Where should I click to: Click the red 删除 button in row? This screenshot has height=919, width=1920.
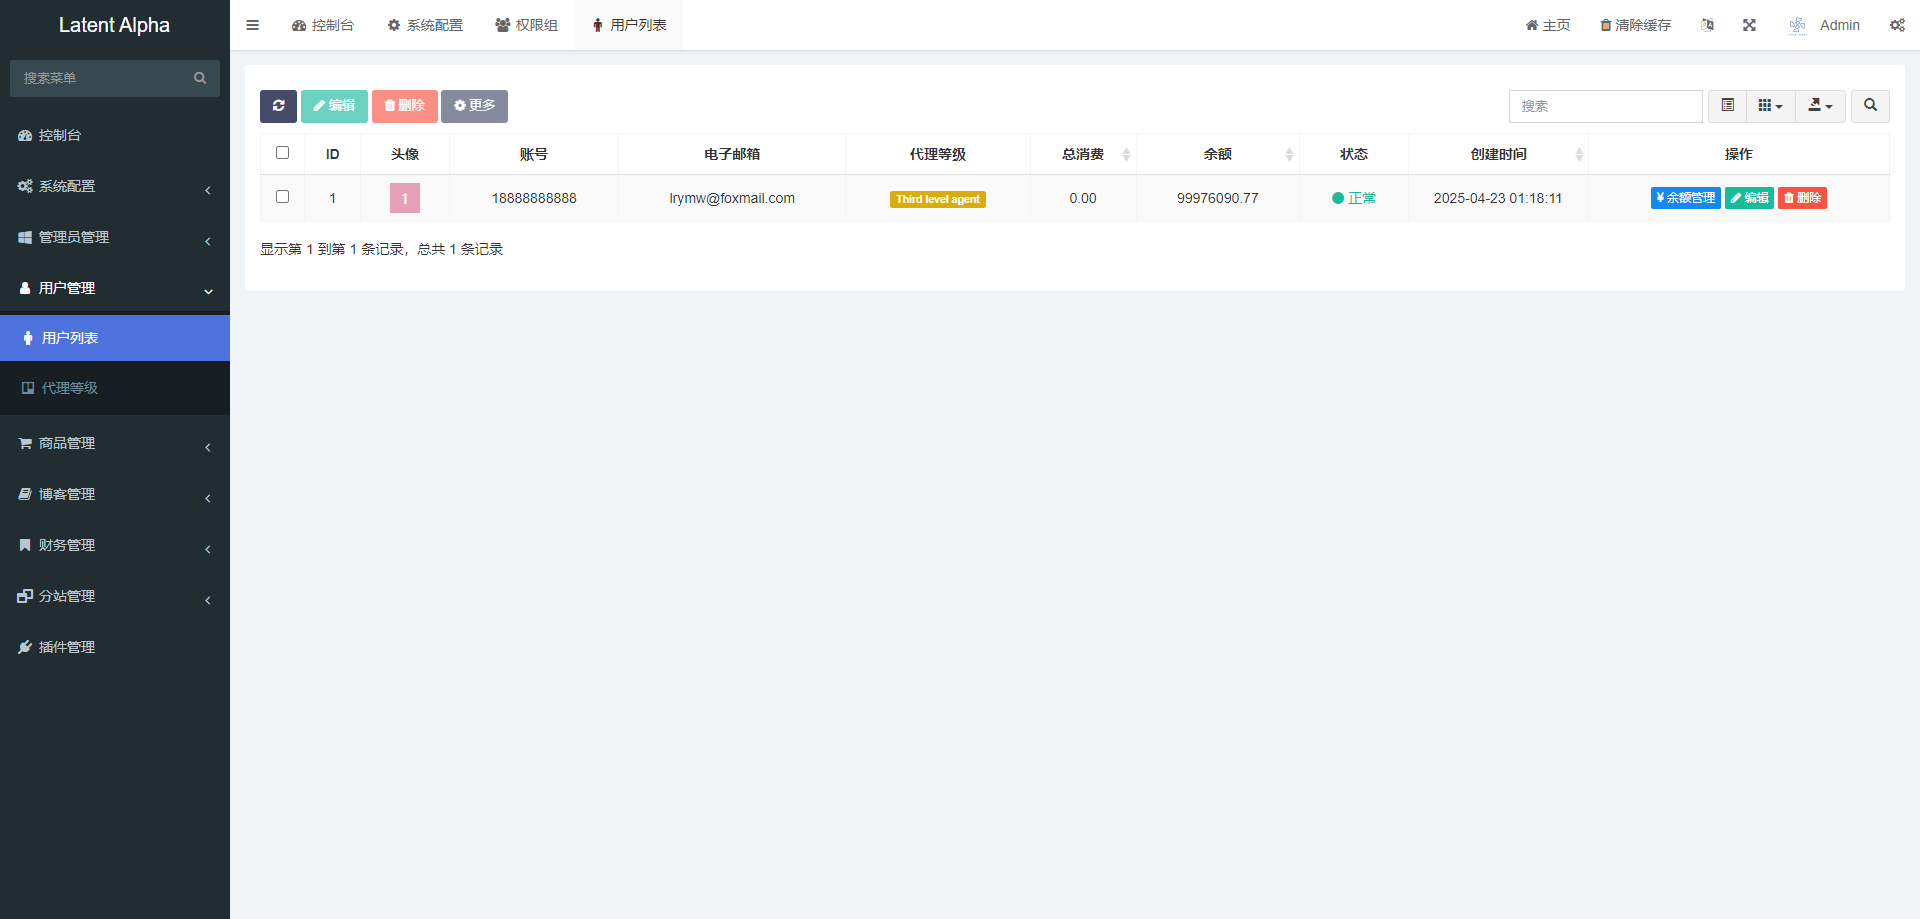[x=1802, y=198]
